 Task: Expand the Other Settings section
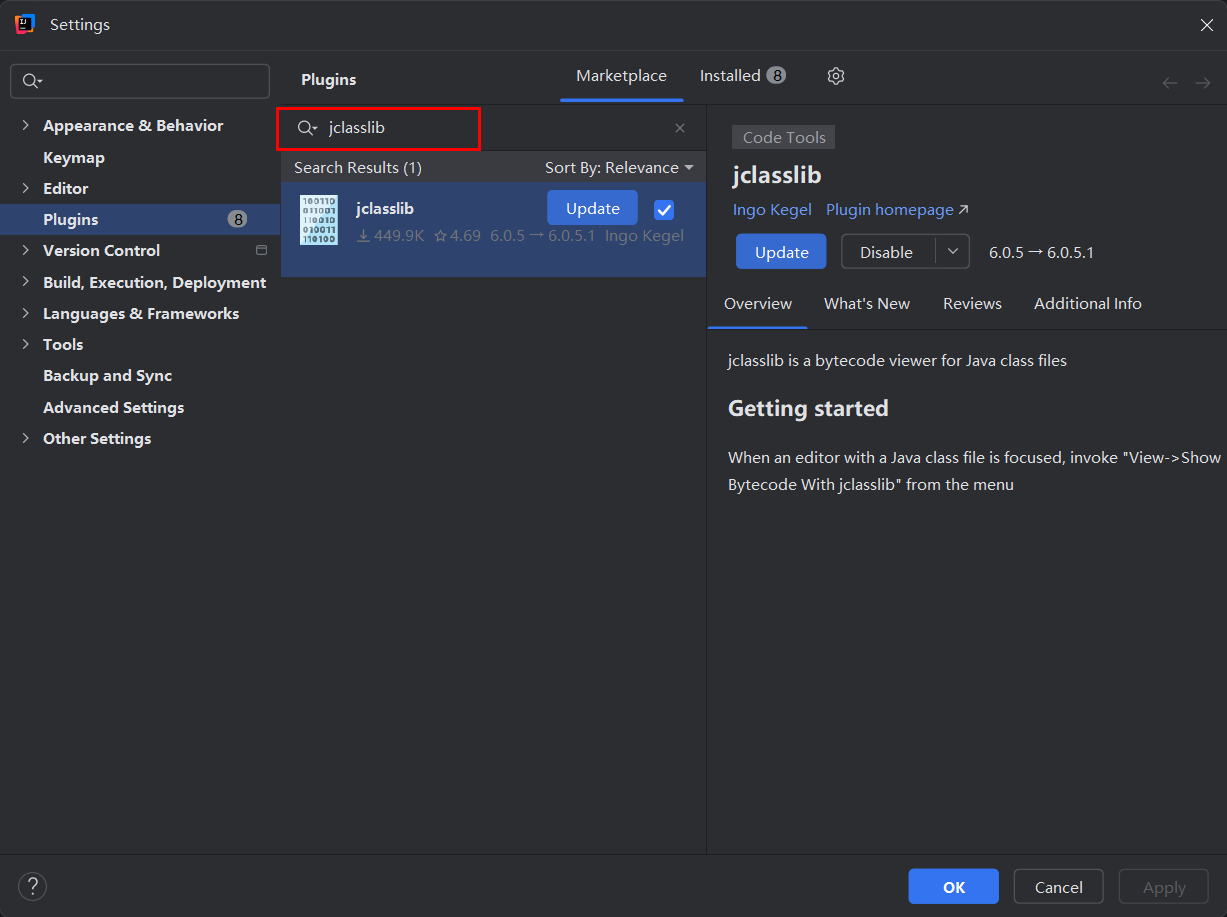(26, 438)
